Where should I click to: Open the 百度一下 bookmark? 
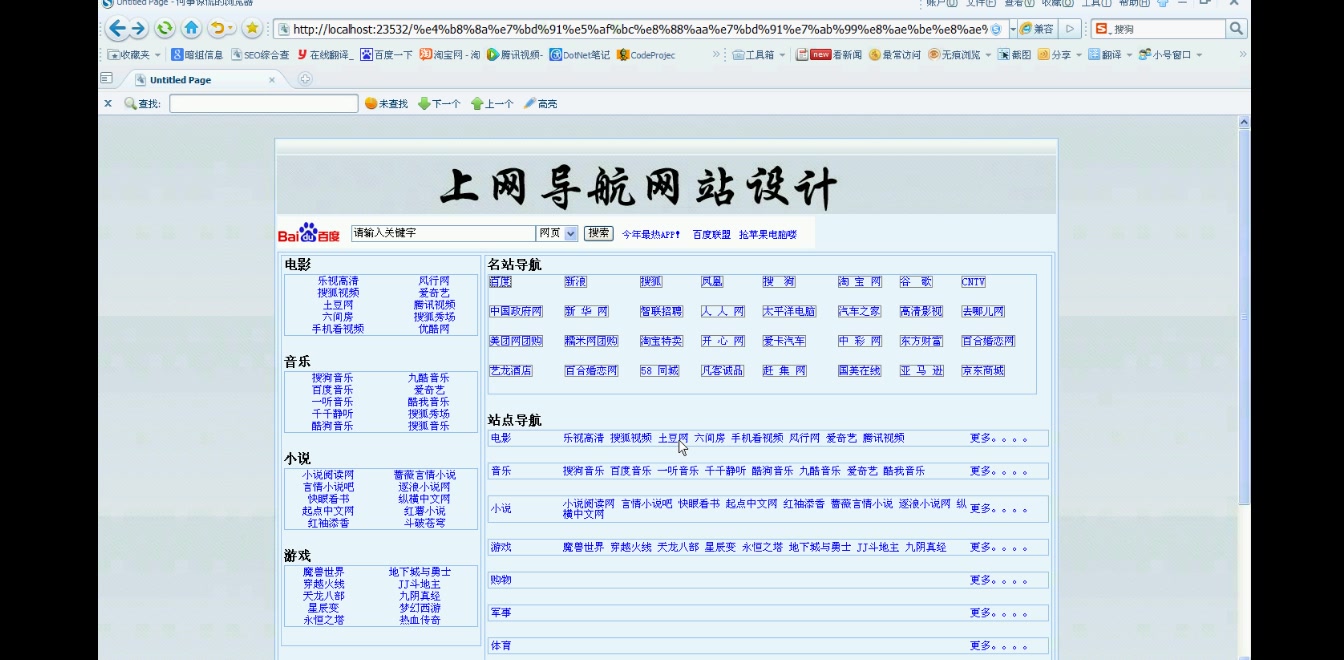386,55
